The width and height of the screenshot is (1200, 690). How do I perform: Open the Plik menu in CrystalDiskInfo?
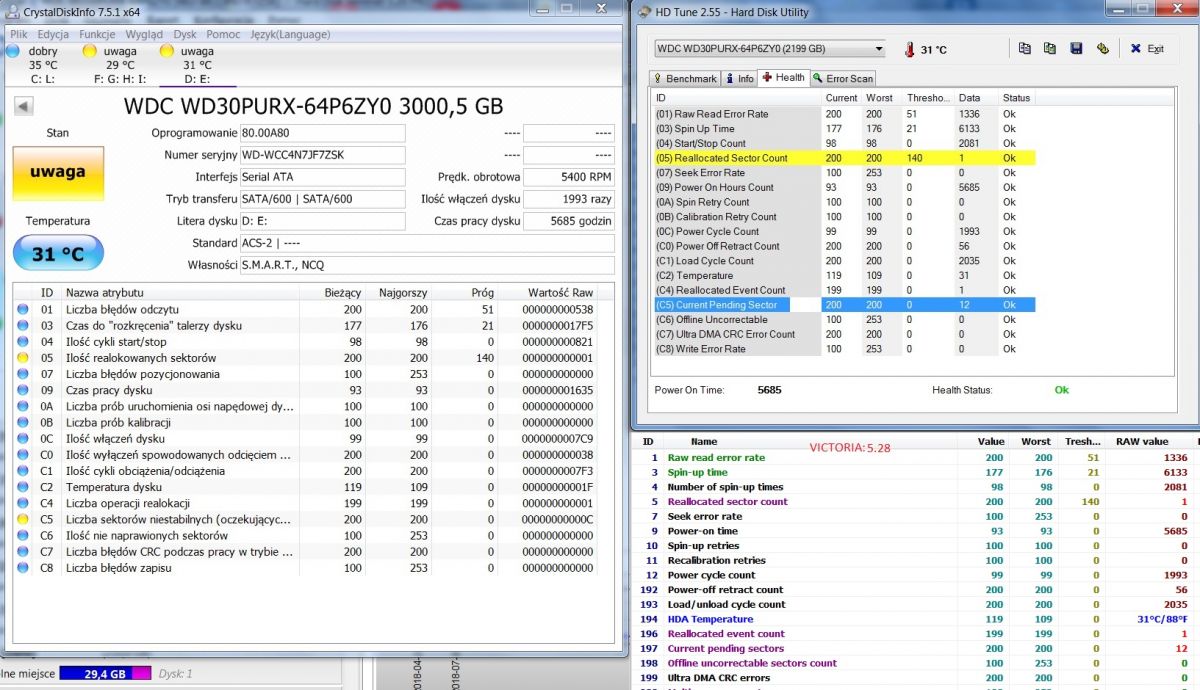click(18, 34)
